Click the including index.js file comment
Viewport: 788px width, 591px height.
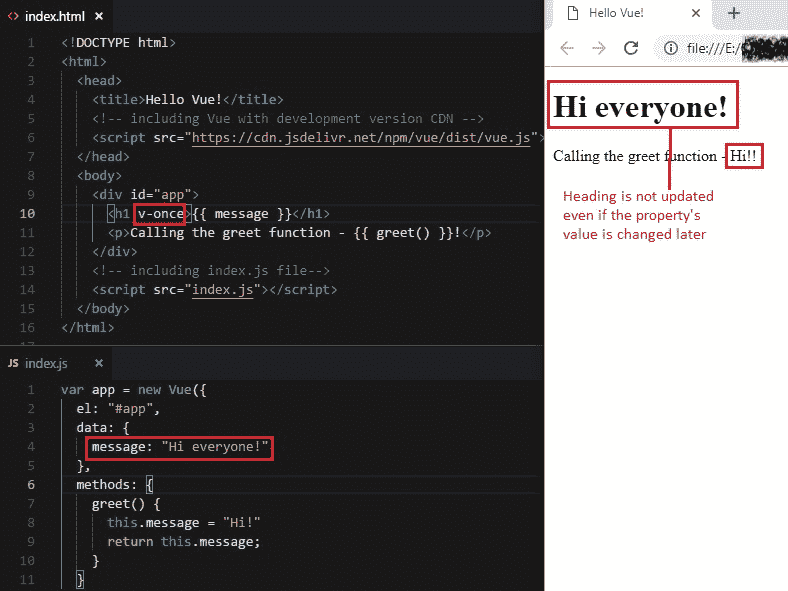[211, 271]
